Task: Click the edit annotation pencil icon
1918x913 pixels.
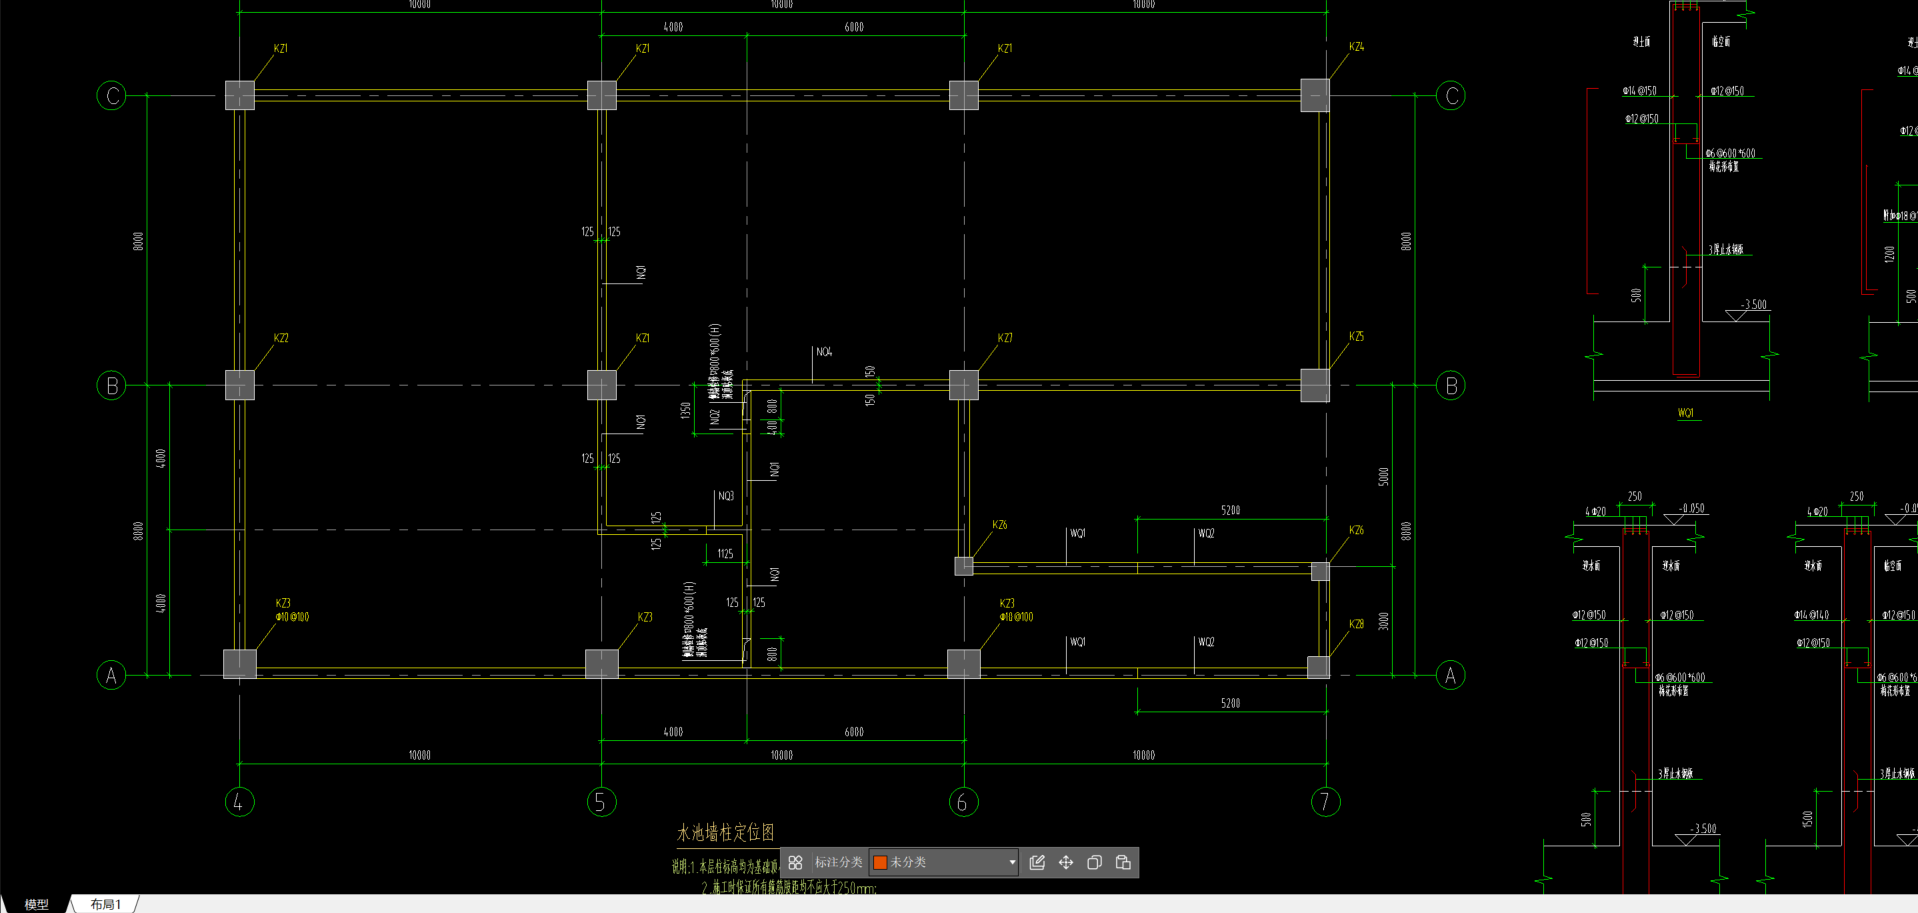Action: click(1037, 862)
